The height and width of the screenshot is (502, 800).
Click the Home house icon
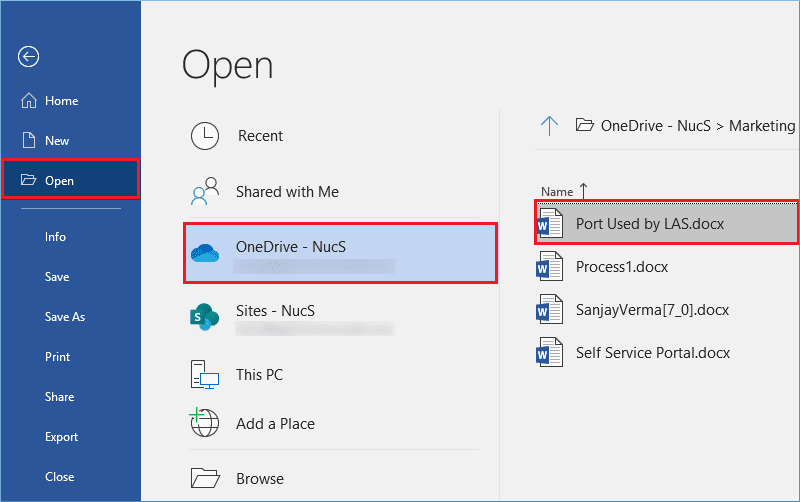[29, 101]
